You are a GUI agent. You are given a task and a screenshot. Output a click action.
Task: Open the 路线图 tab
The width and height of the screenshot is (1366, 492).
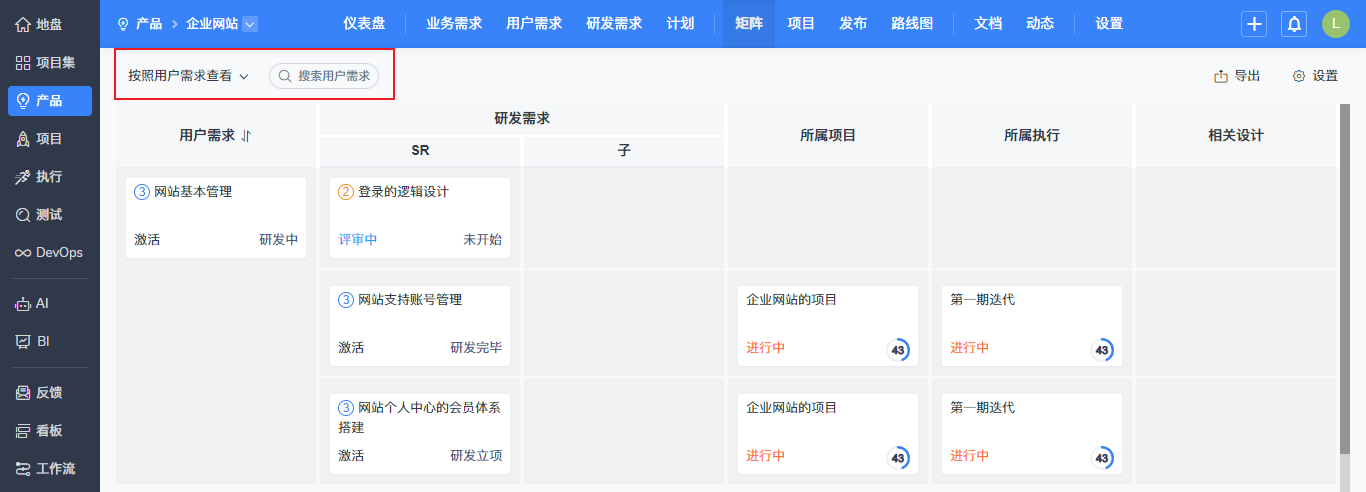[912, 23]
